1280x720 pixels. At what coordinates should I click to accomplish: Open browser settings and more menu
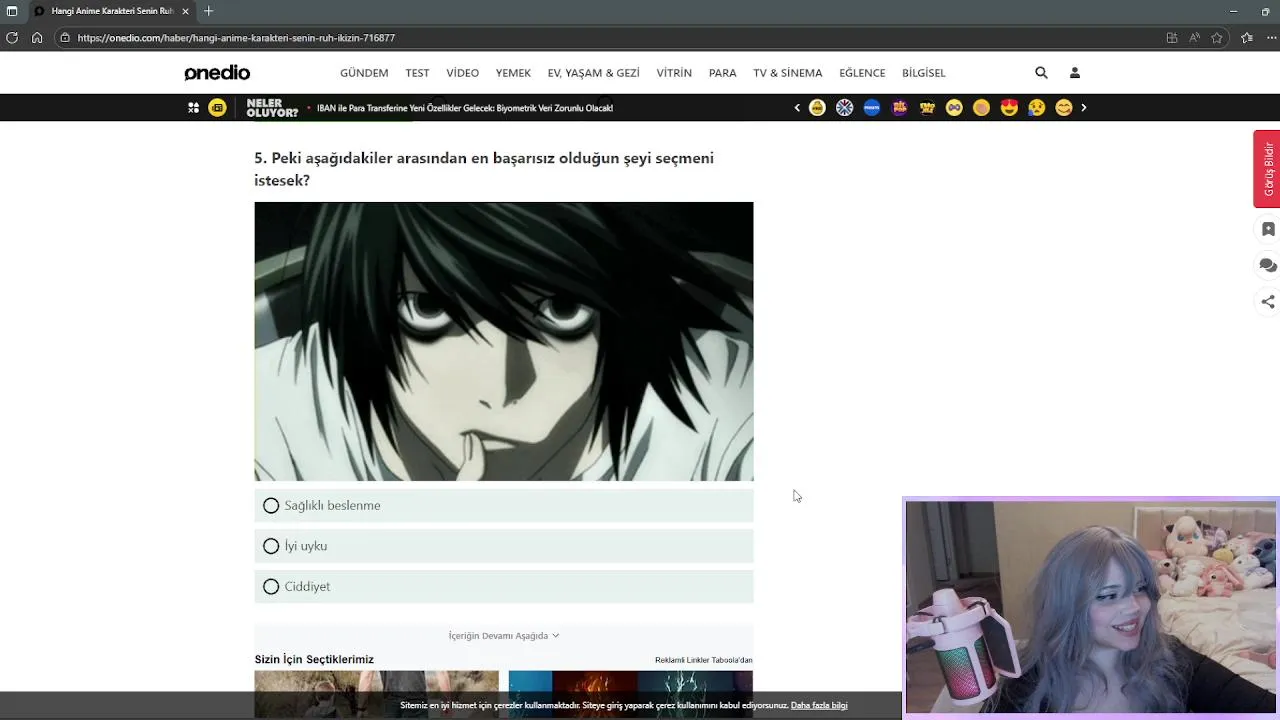[1272, 38]
